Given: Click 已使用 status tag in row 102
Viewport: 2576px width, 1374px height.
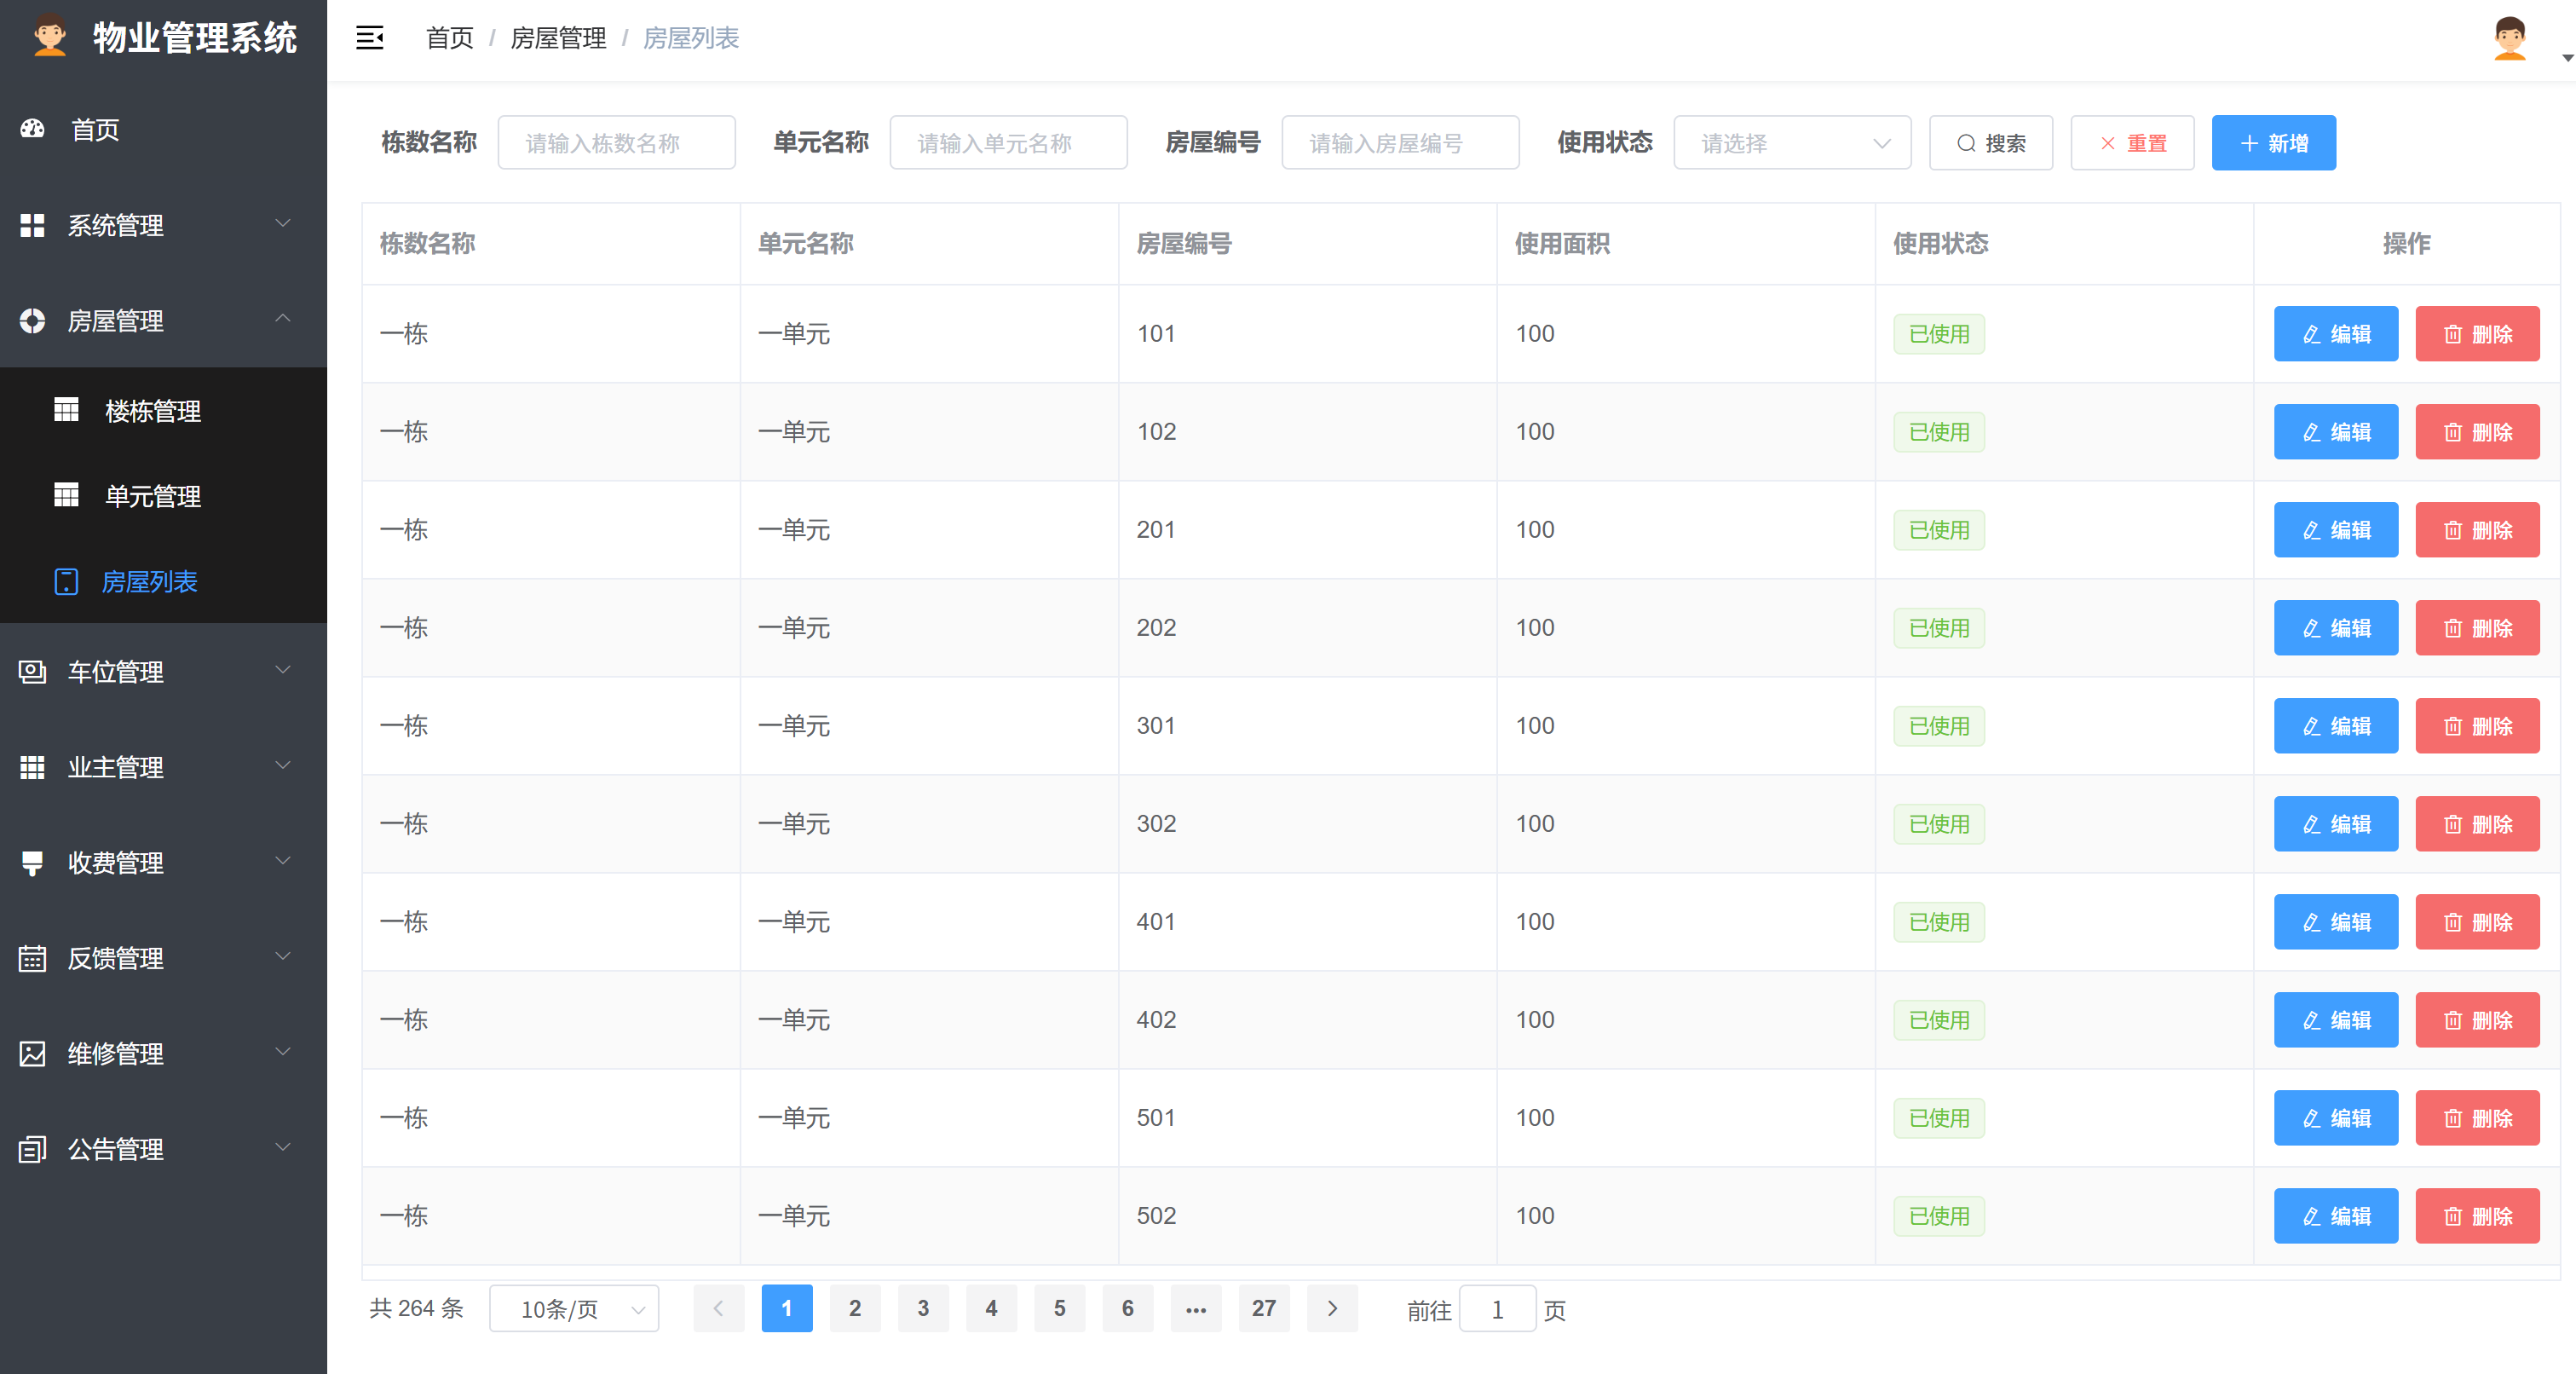Looking at the screenshot, I should point(1939,432).
